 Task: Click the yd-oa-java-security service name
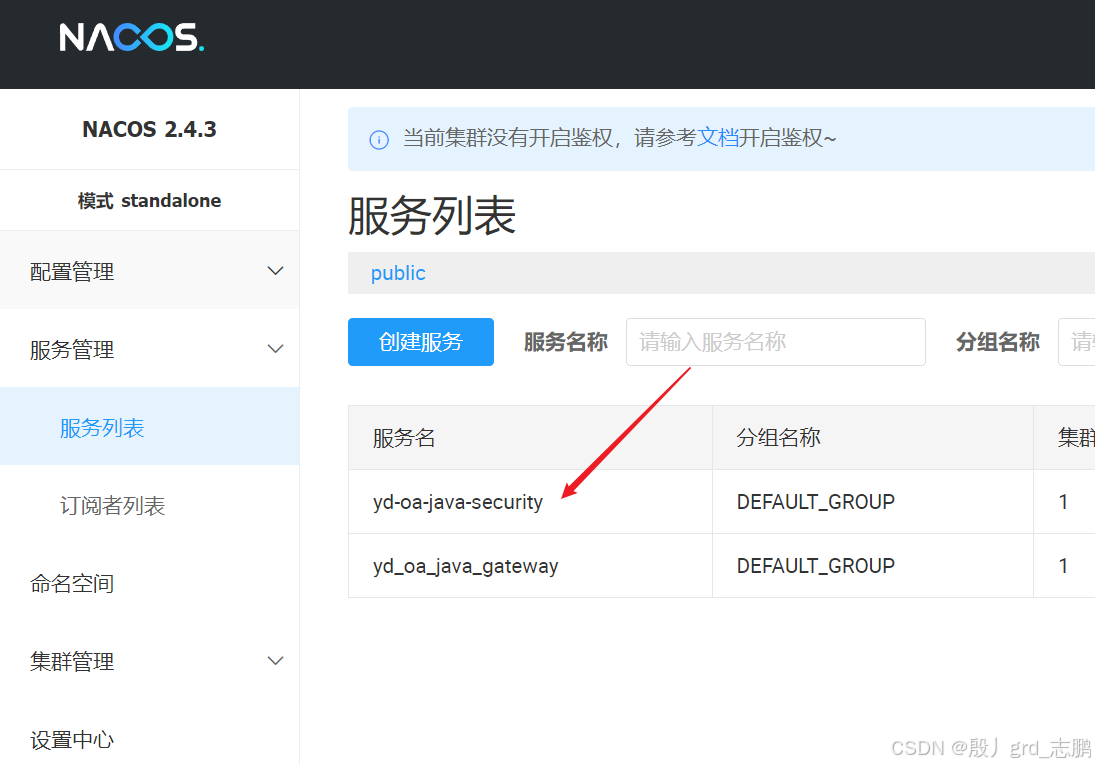[x=457, y=502]
